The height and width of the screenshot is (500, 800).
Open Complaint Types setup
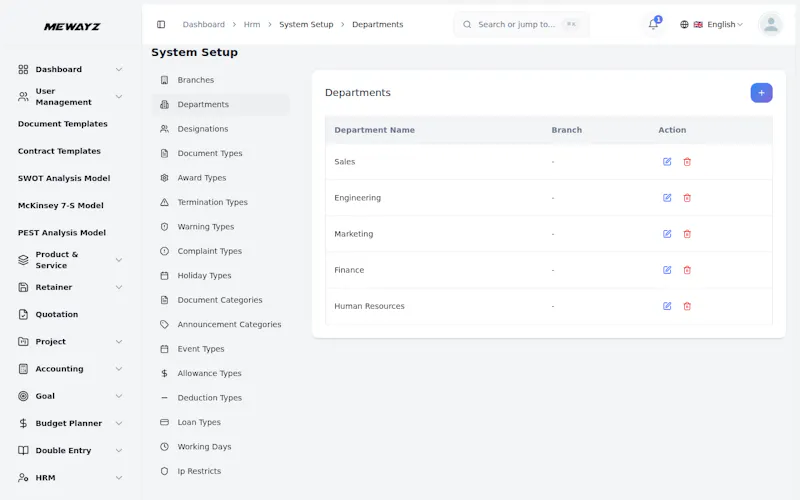click(221, 252)
